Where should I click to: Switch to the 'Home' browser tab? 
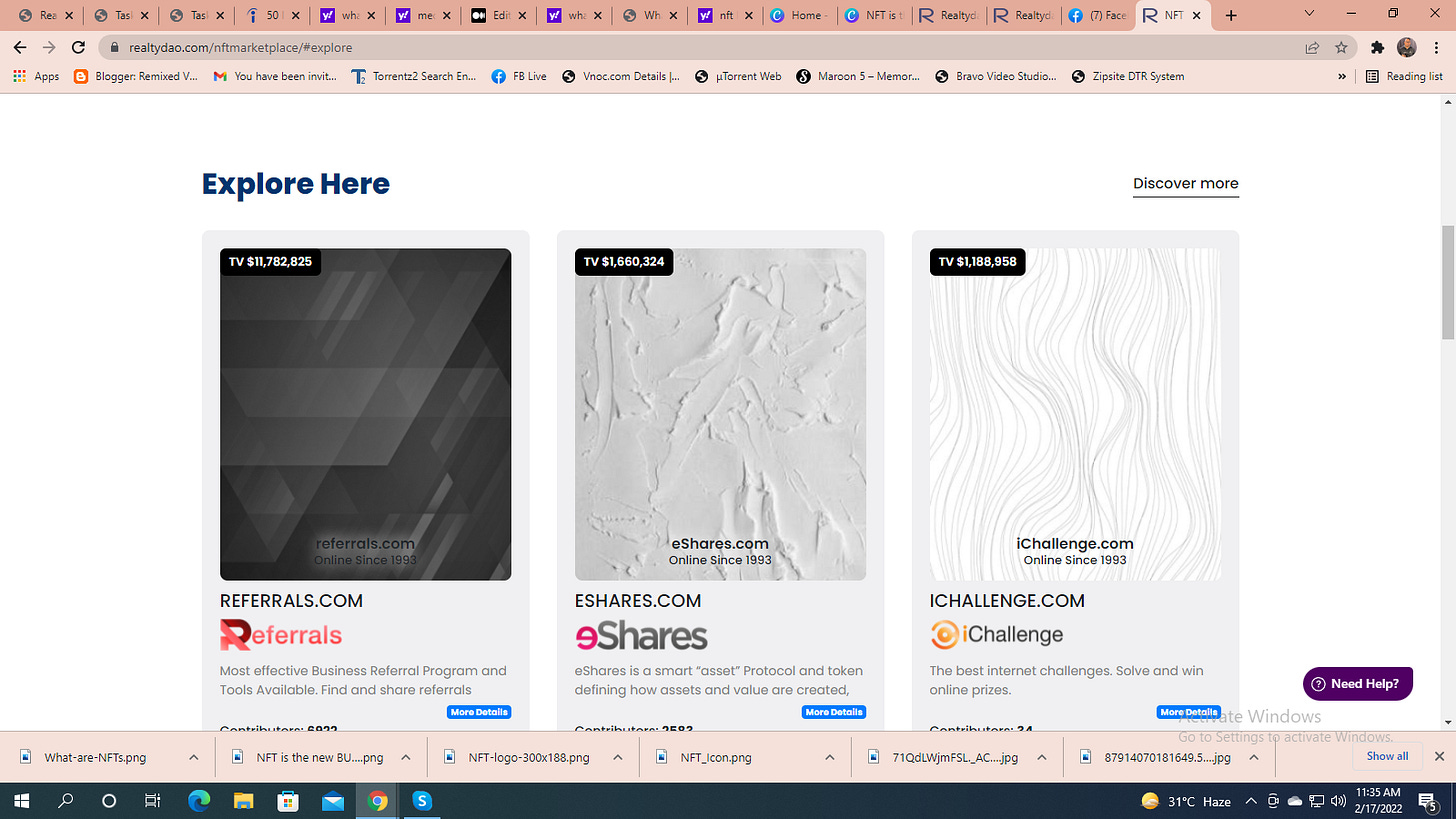[797, 15]
